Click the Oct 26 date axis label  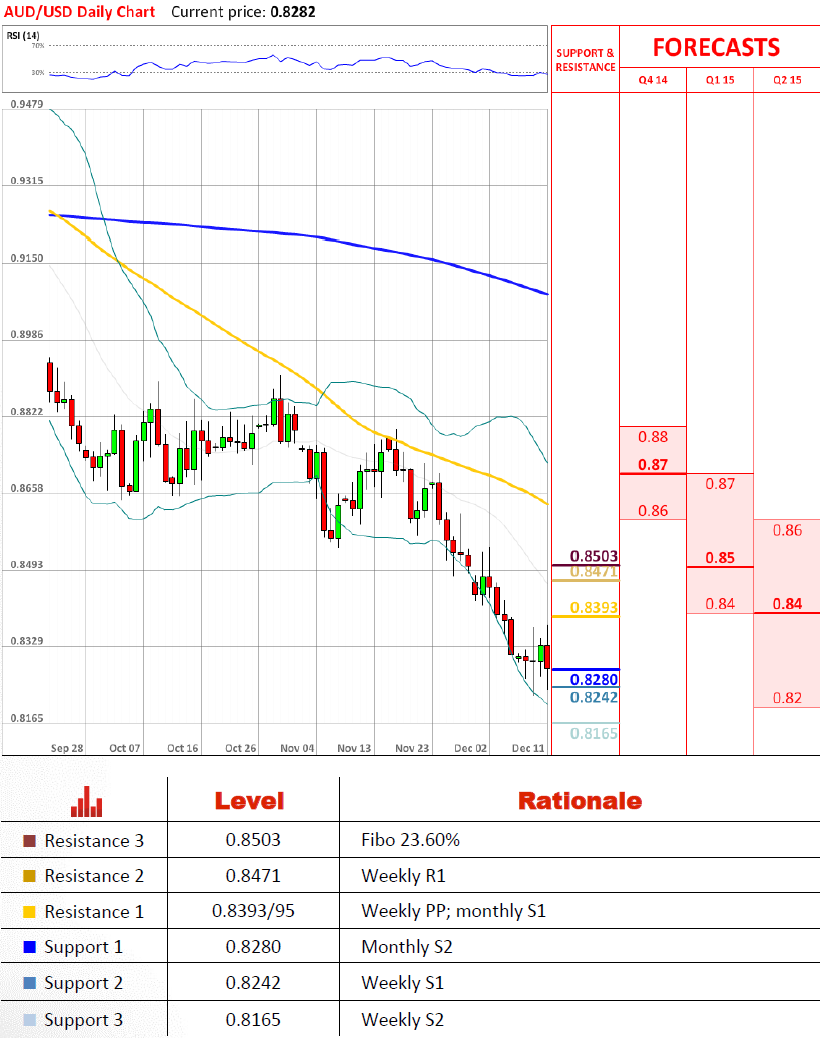[240, 748]
